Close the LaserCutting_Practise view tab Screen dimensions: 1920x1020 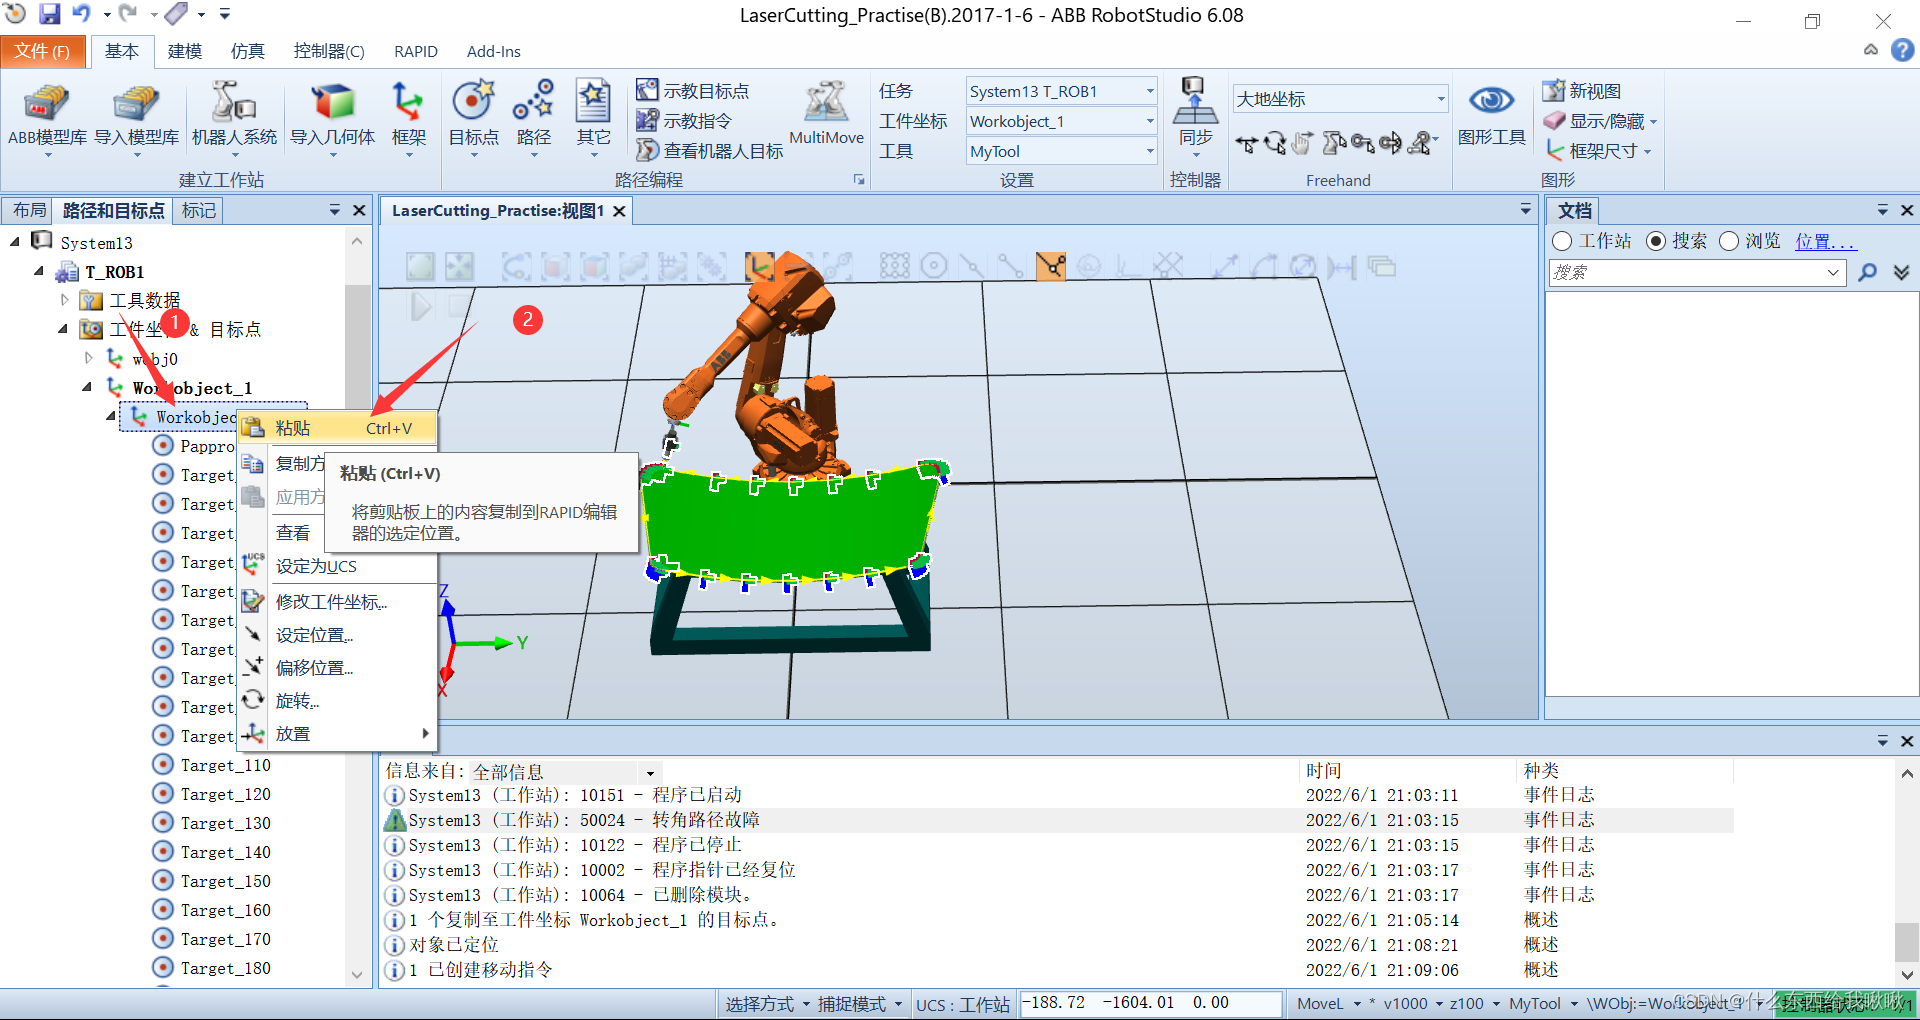619,211
